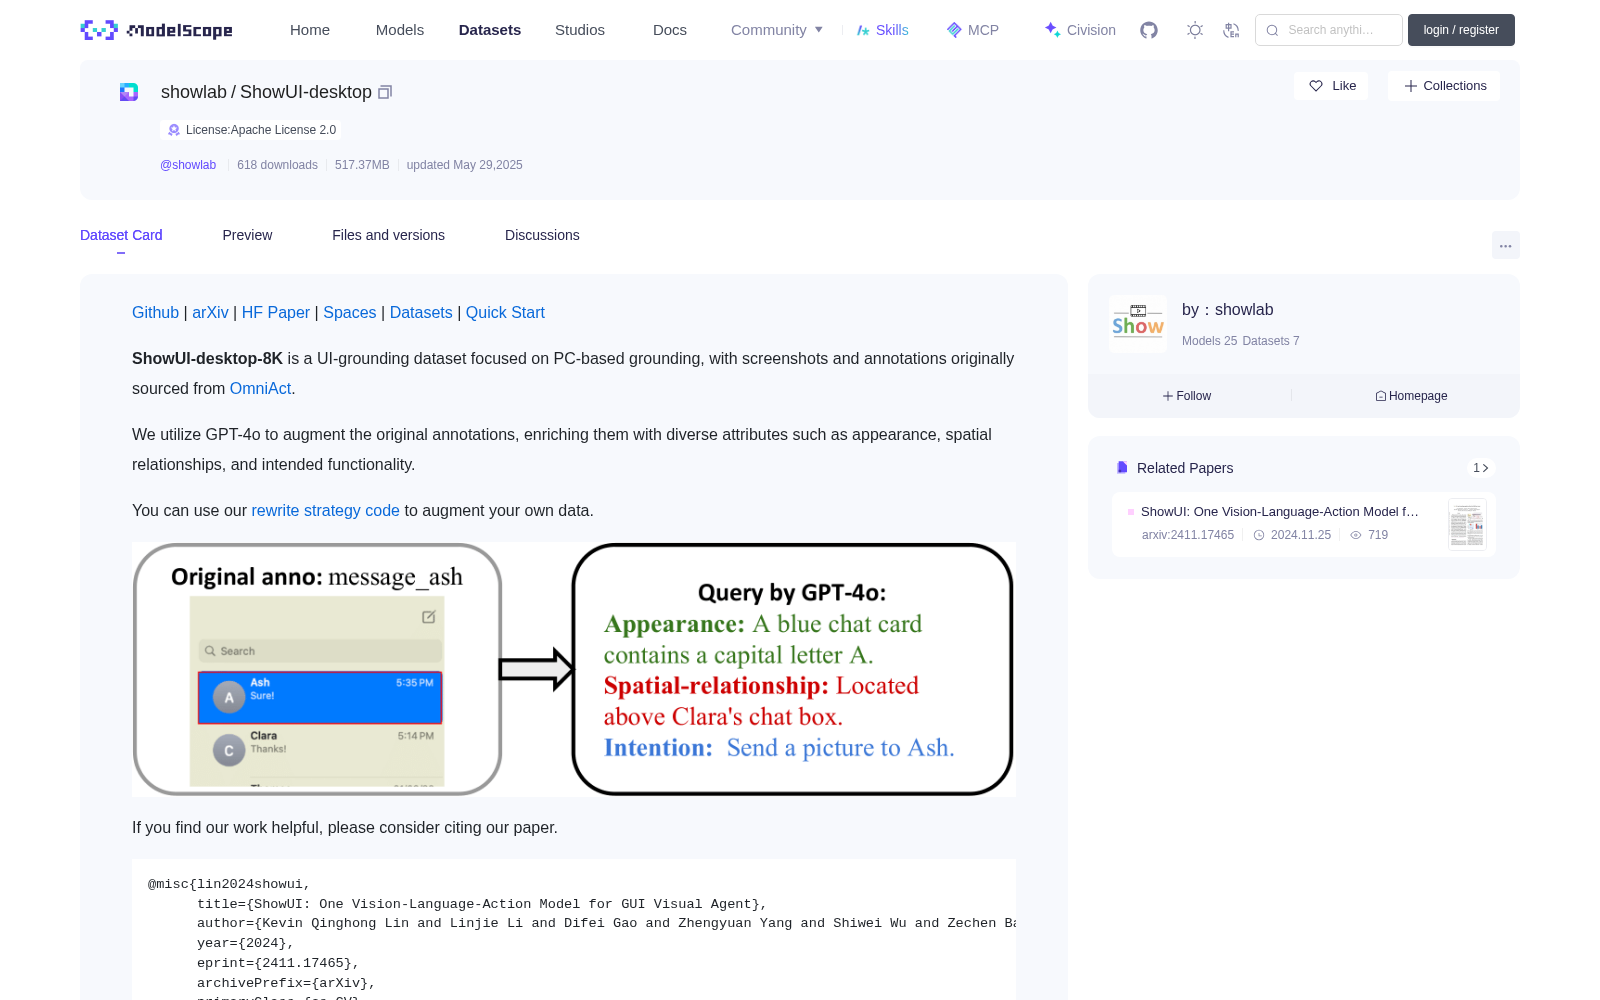The width and height of the screenshot is (1600, 1000).
Task: Click the BibTeX citation code block
Action: [x=574, y=930]
